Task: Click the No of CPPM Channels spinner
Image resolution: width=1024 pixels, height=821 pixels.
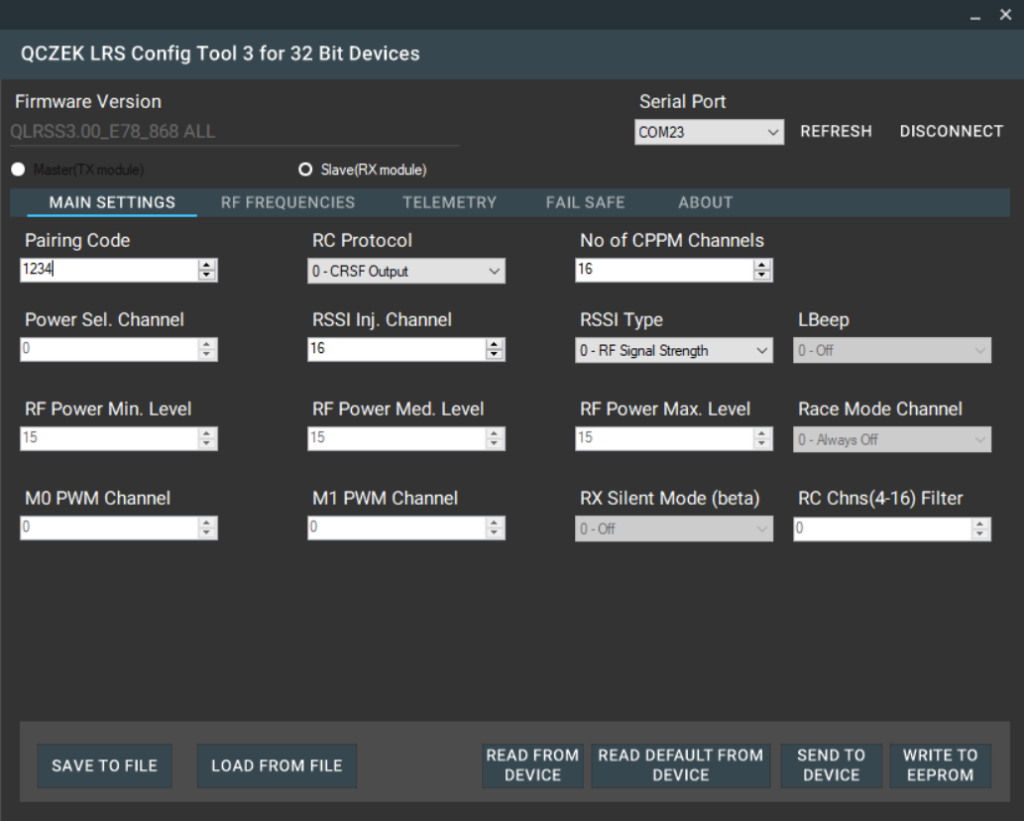Action: tap(762, 270)
